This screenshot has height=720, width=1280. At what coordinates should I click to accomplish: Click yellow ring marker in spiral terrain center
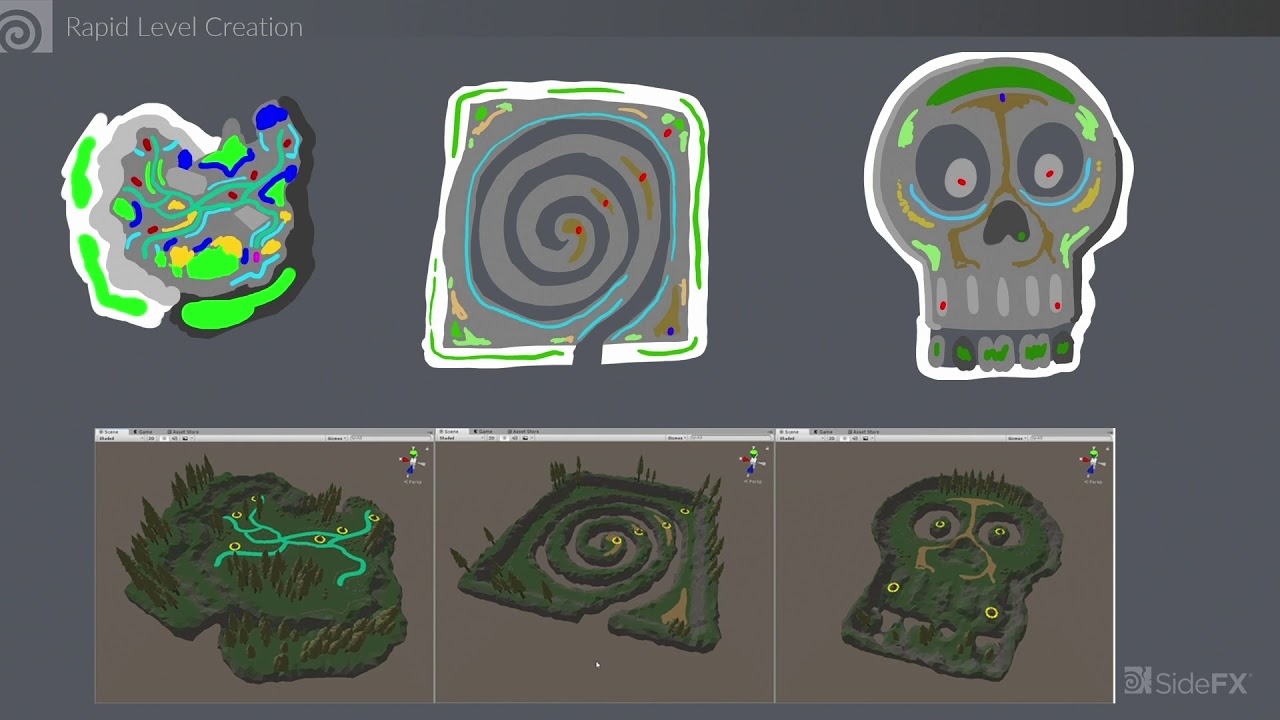point(617,541)
